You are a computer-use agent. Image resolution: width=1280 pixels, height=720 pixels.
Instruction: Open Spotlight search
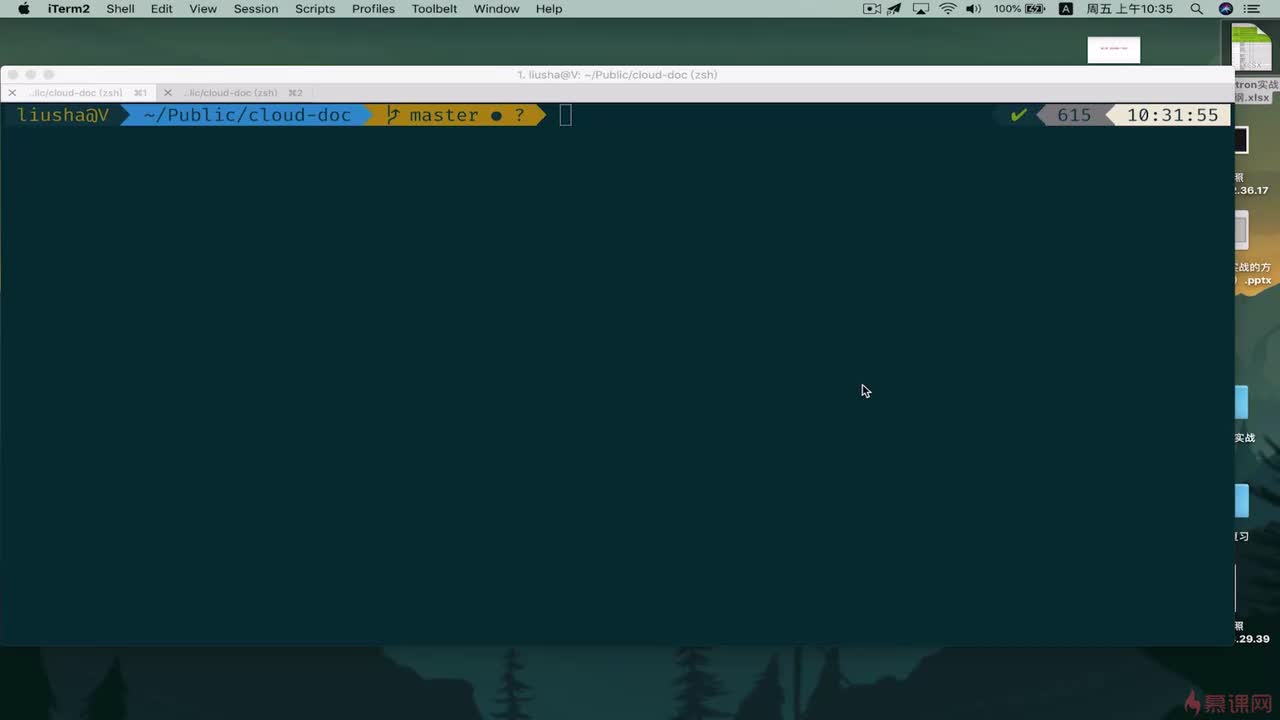(1197, 9)
